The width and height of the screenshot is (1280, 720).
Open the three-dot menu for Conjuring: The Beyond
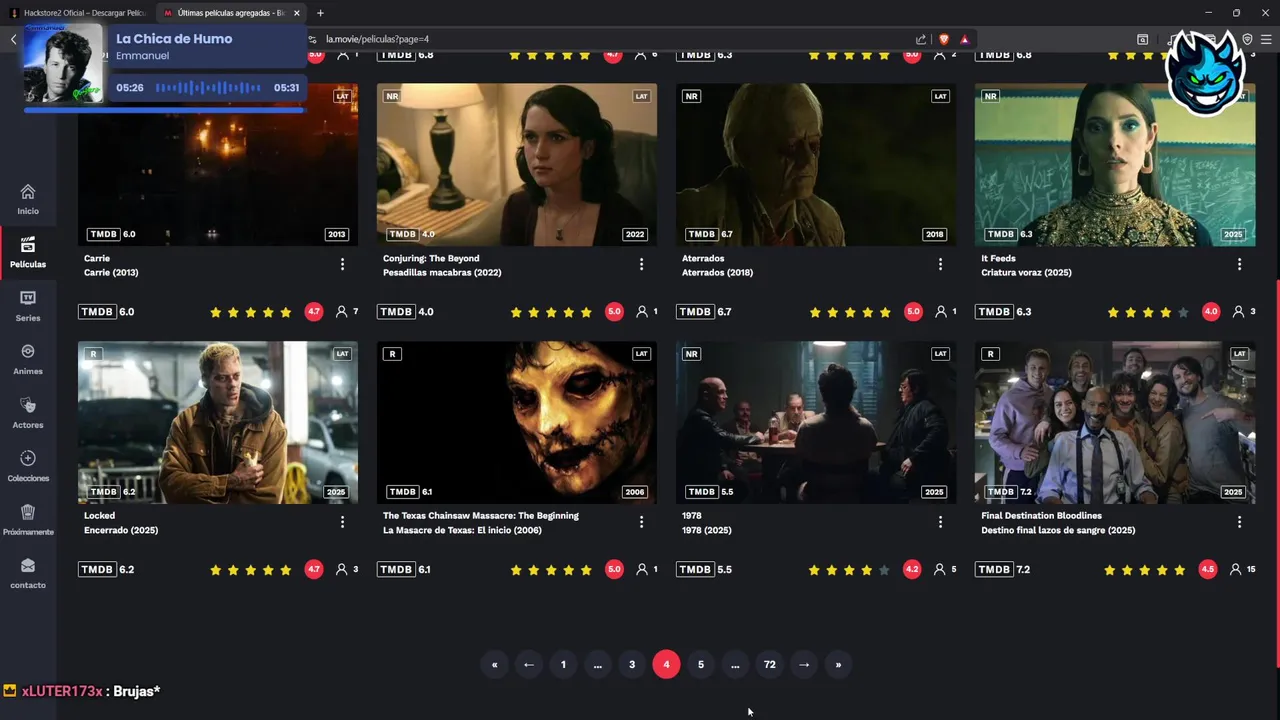[x=641, y=264]
